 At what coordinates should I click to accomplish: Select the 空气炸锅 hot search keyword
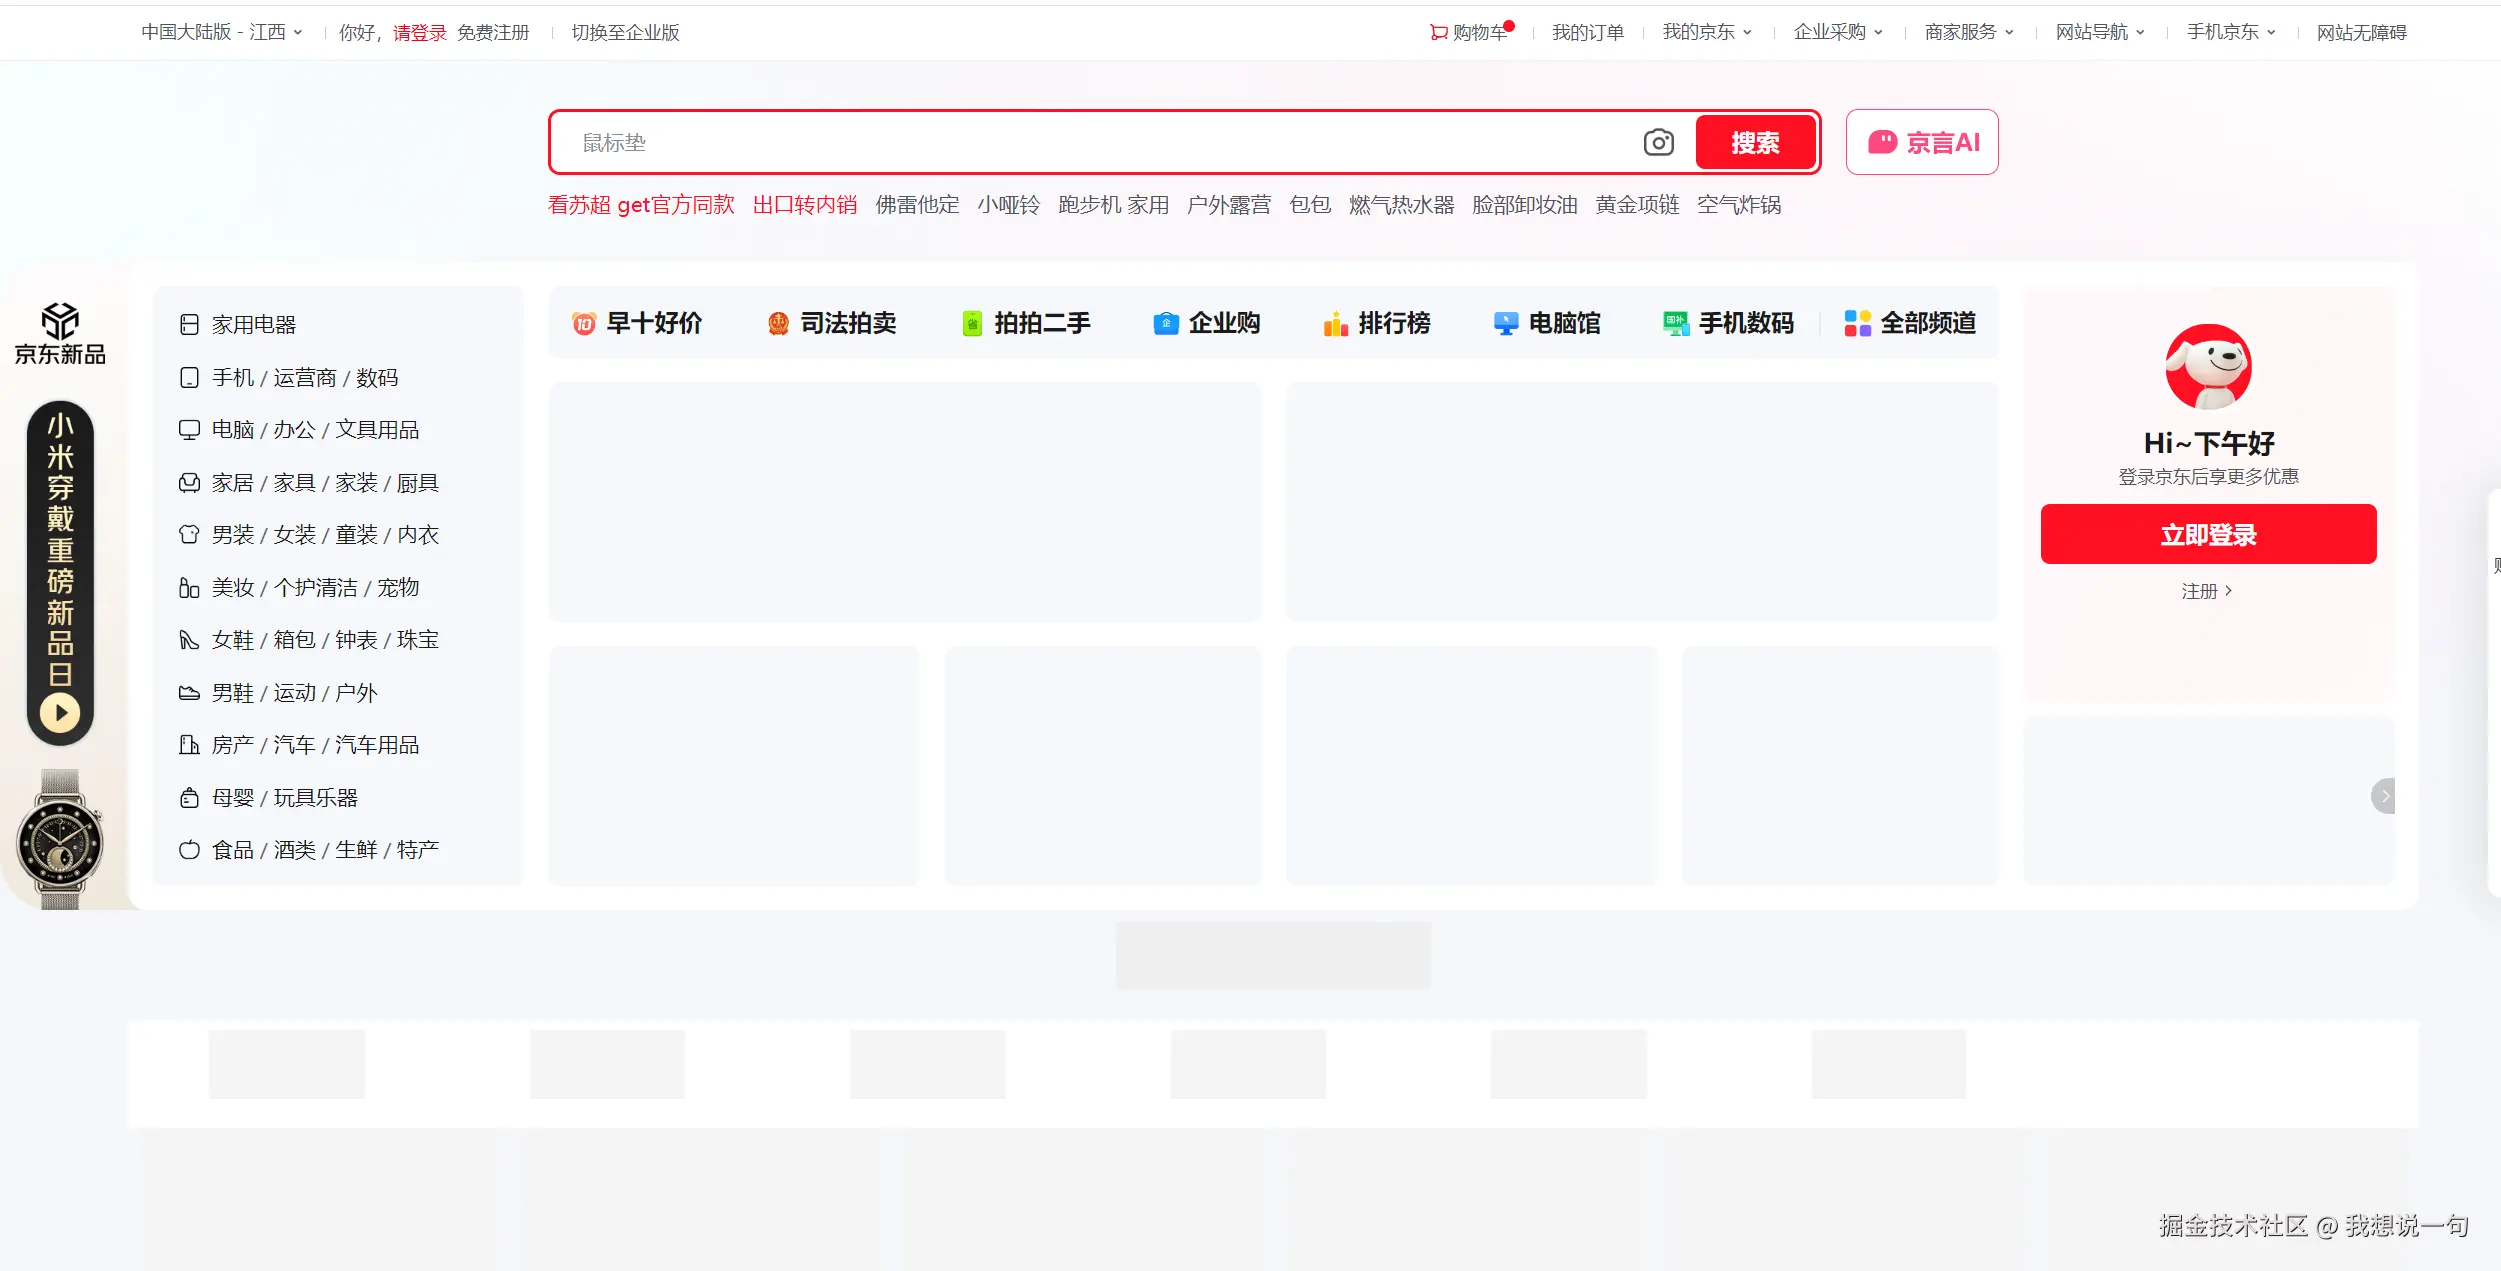1739,205
